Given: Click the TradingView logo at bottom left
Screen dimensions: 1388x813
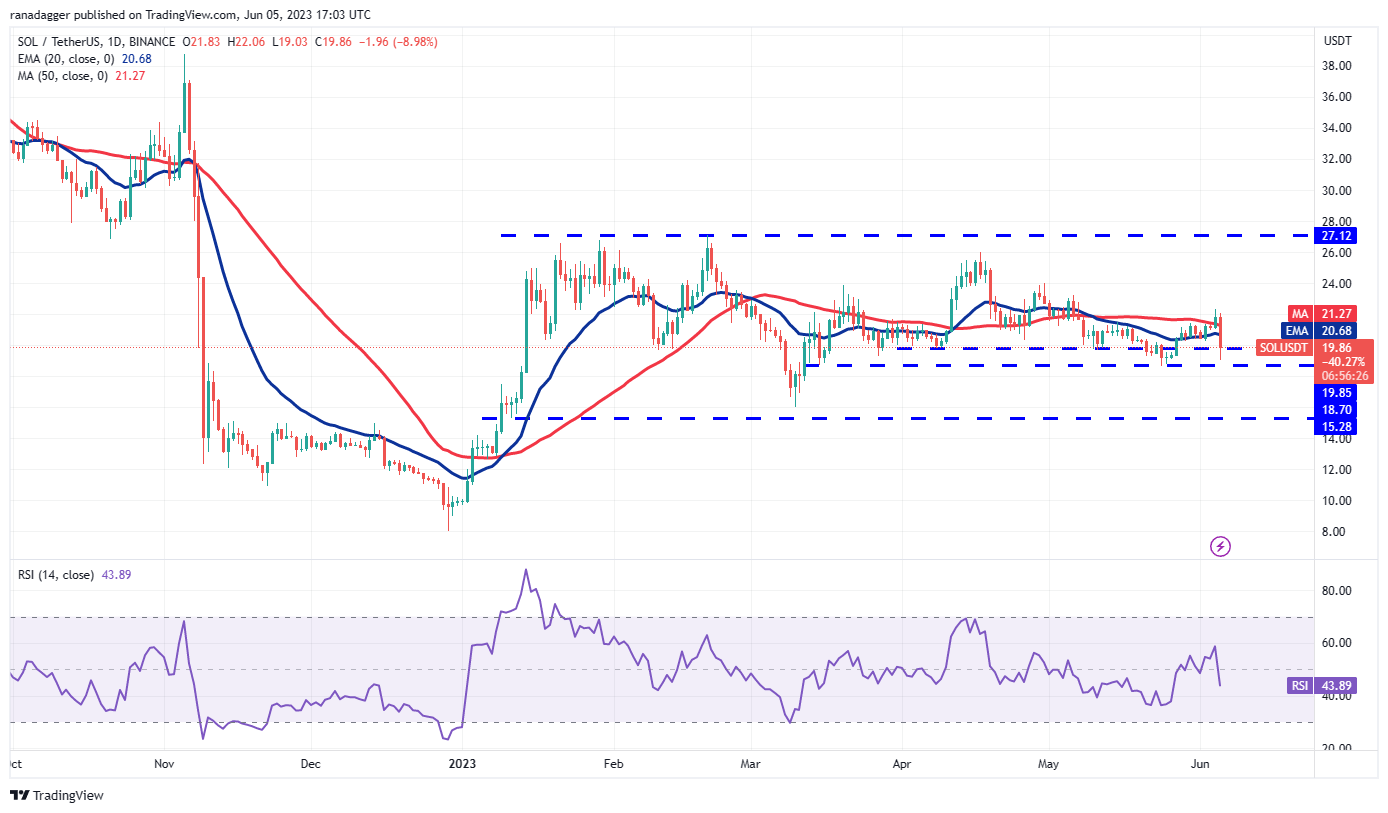Looking at the screenshot, I should [x=57, y=796].
